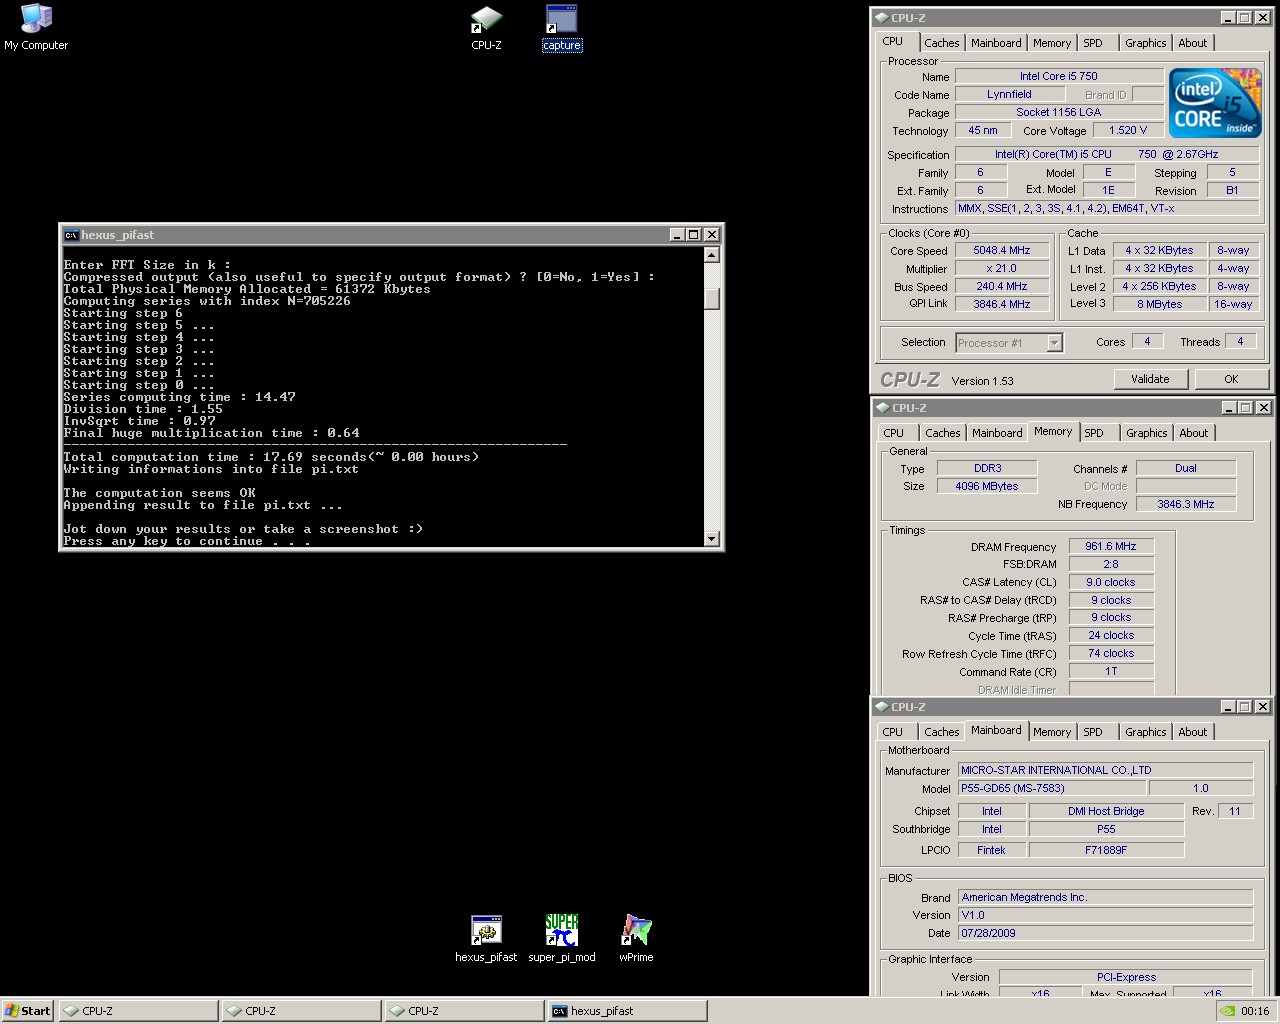1280x1024 pixels.
Task: Select the super_pi_mod desktop shortcut icon
Action: click(x=562, y=938)
